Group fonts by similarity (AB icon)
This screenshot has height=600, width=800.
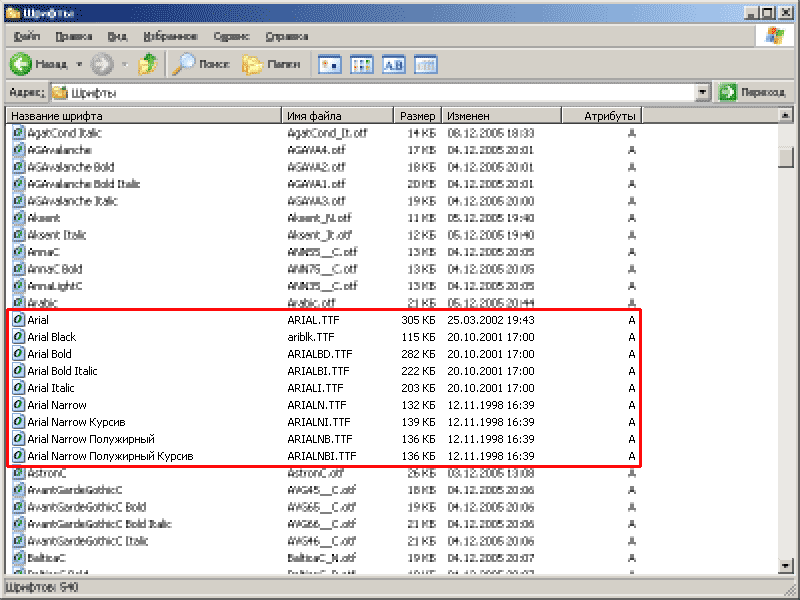click(393, 65)
